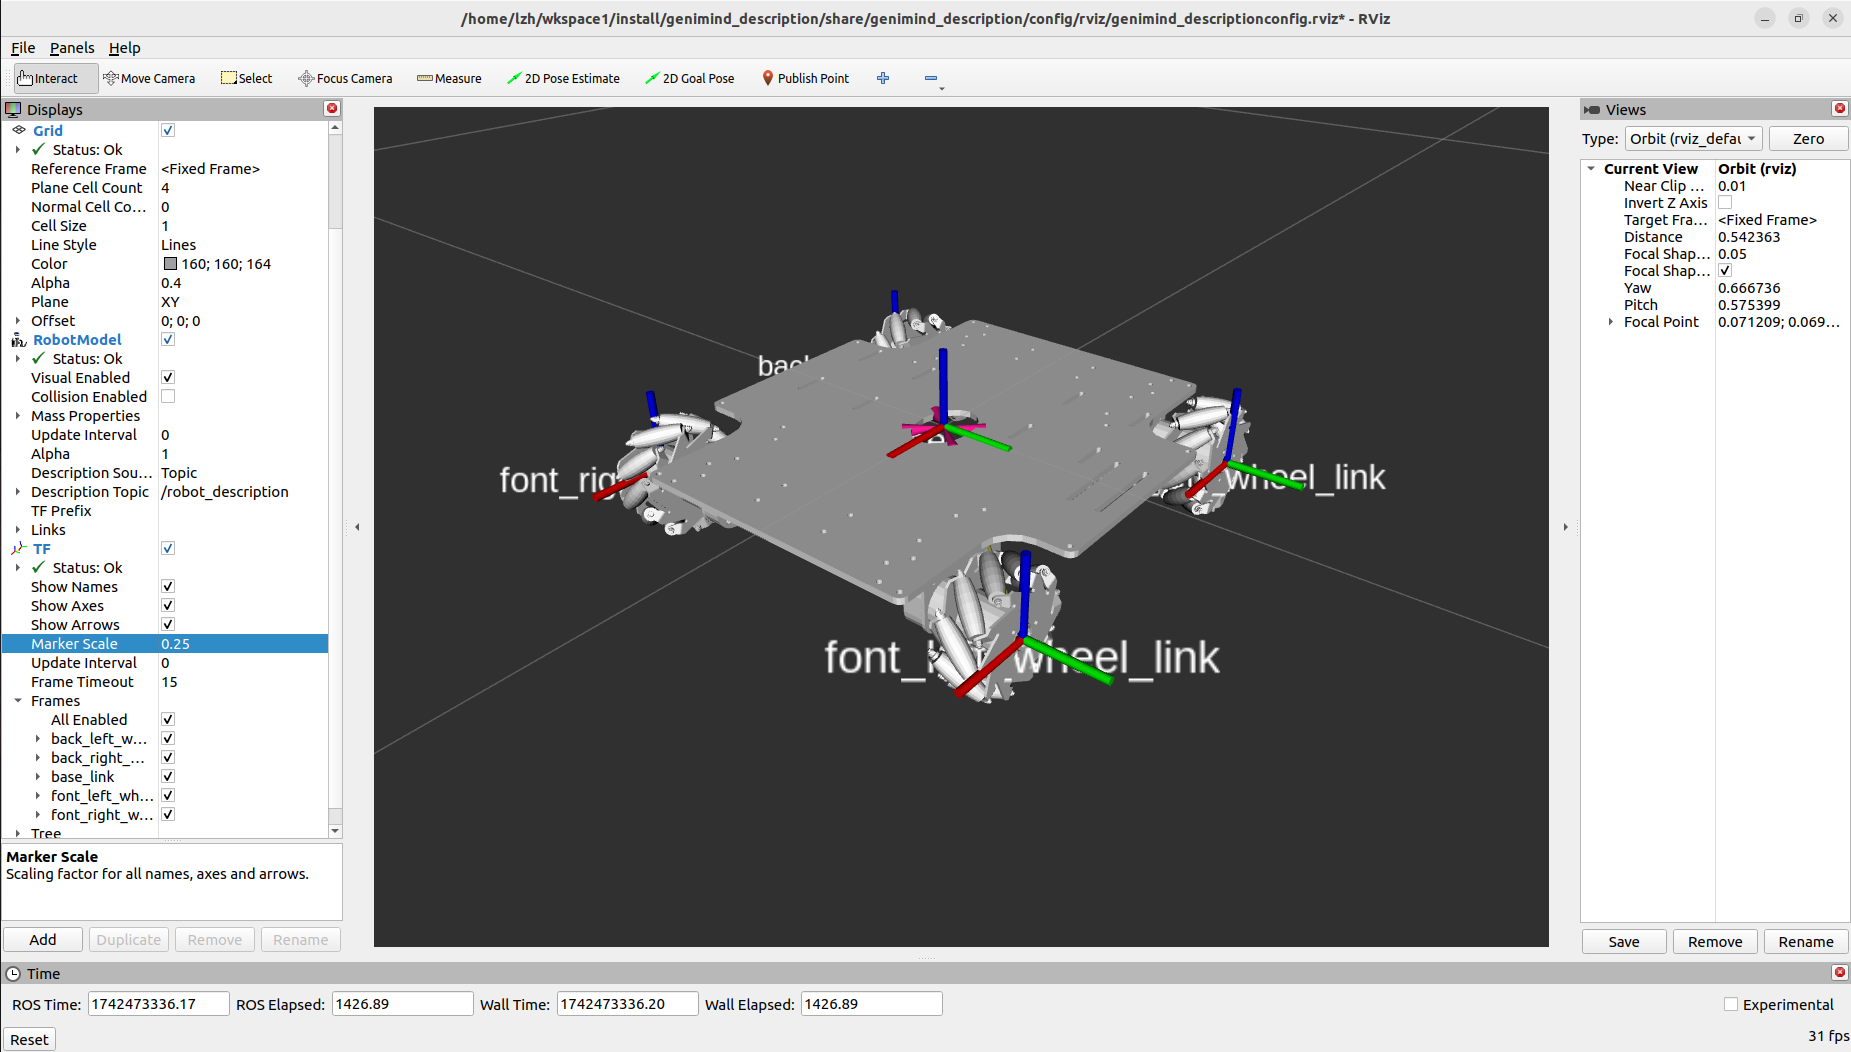This screenshot has height=1052, width=1851.
Task: Choose the Select tool in toolbar
Action: coord(246,78)
